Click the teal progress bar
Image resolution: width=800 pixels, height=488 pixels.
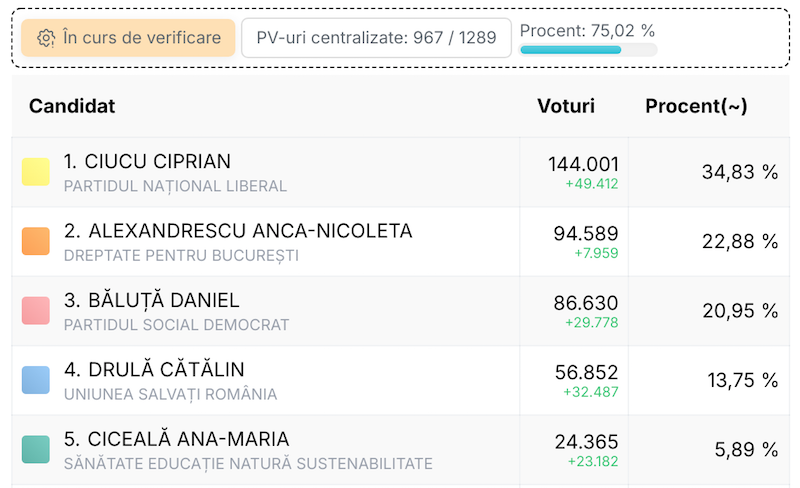click(588, 50)
